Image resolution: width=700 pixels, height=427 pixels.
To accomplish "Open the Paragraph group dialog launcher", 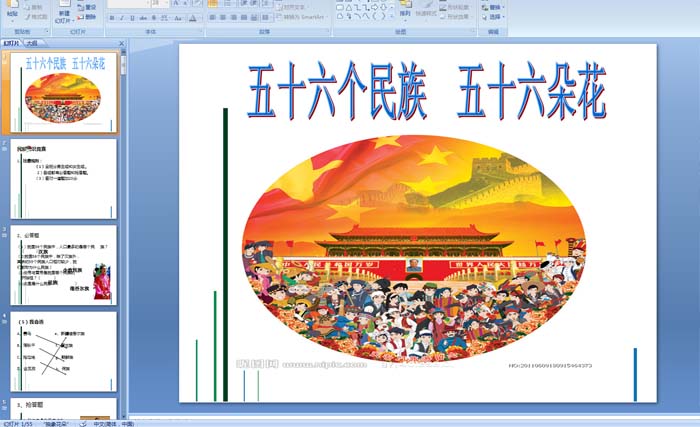I will pyautogui.click(x=329, y=30).
